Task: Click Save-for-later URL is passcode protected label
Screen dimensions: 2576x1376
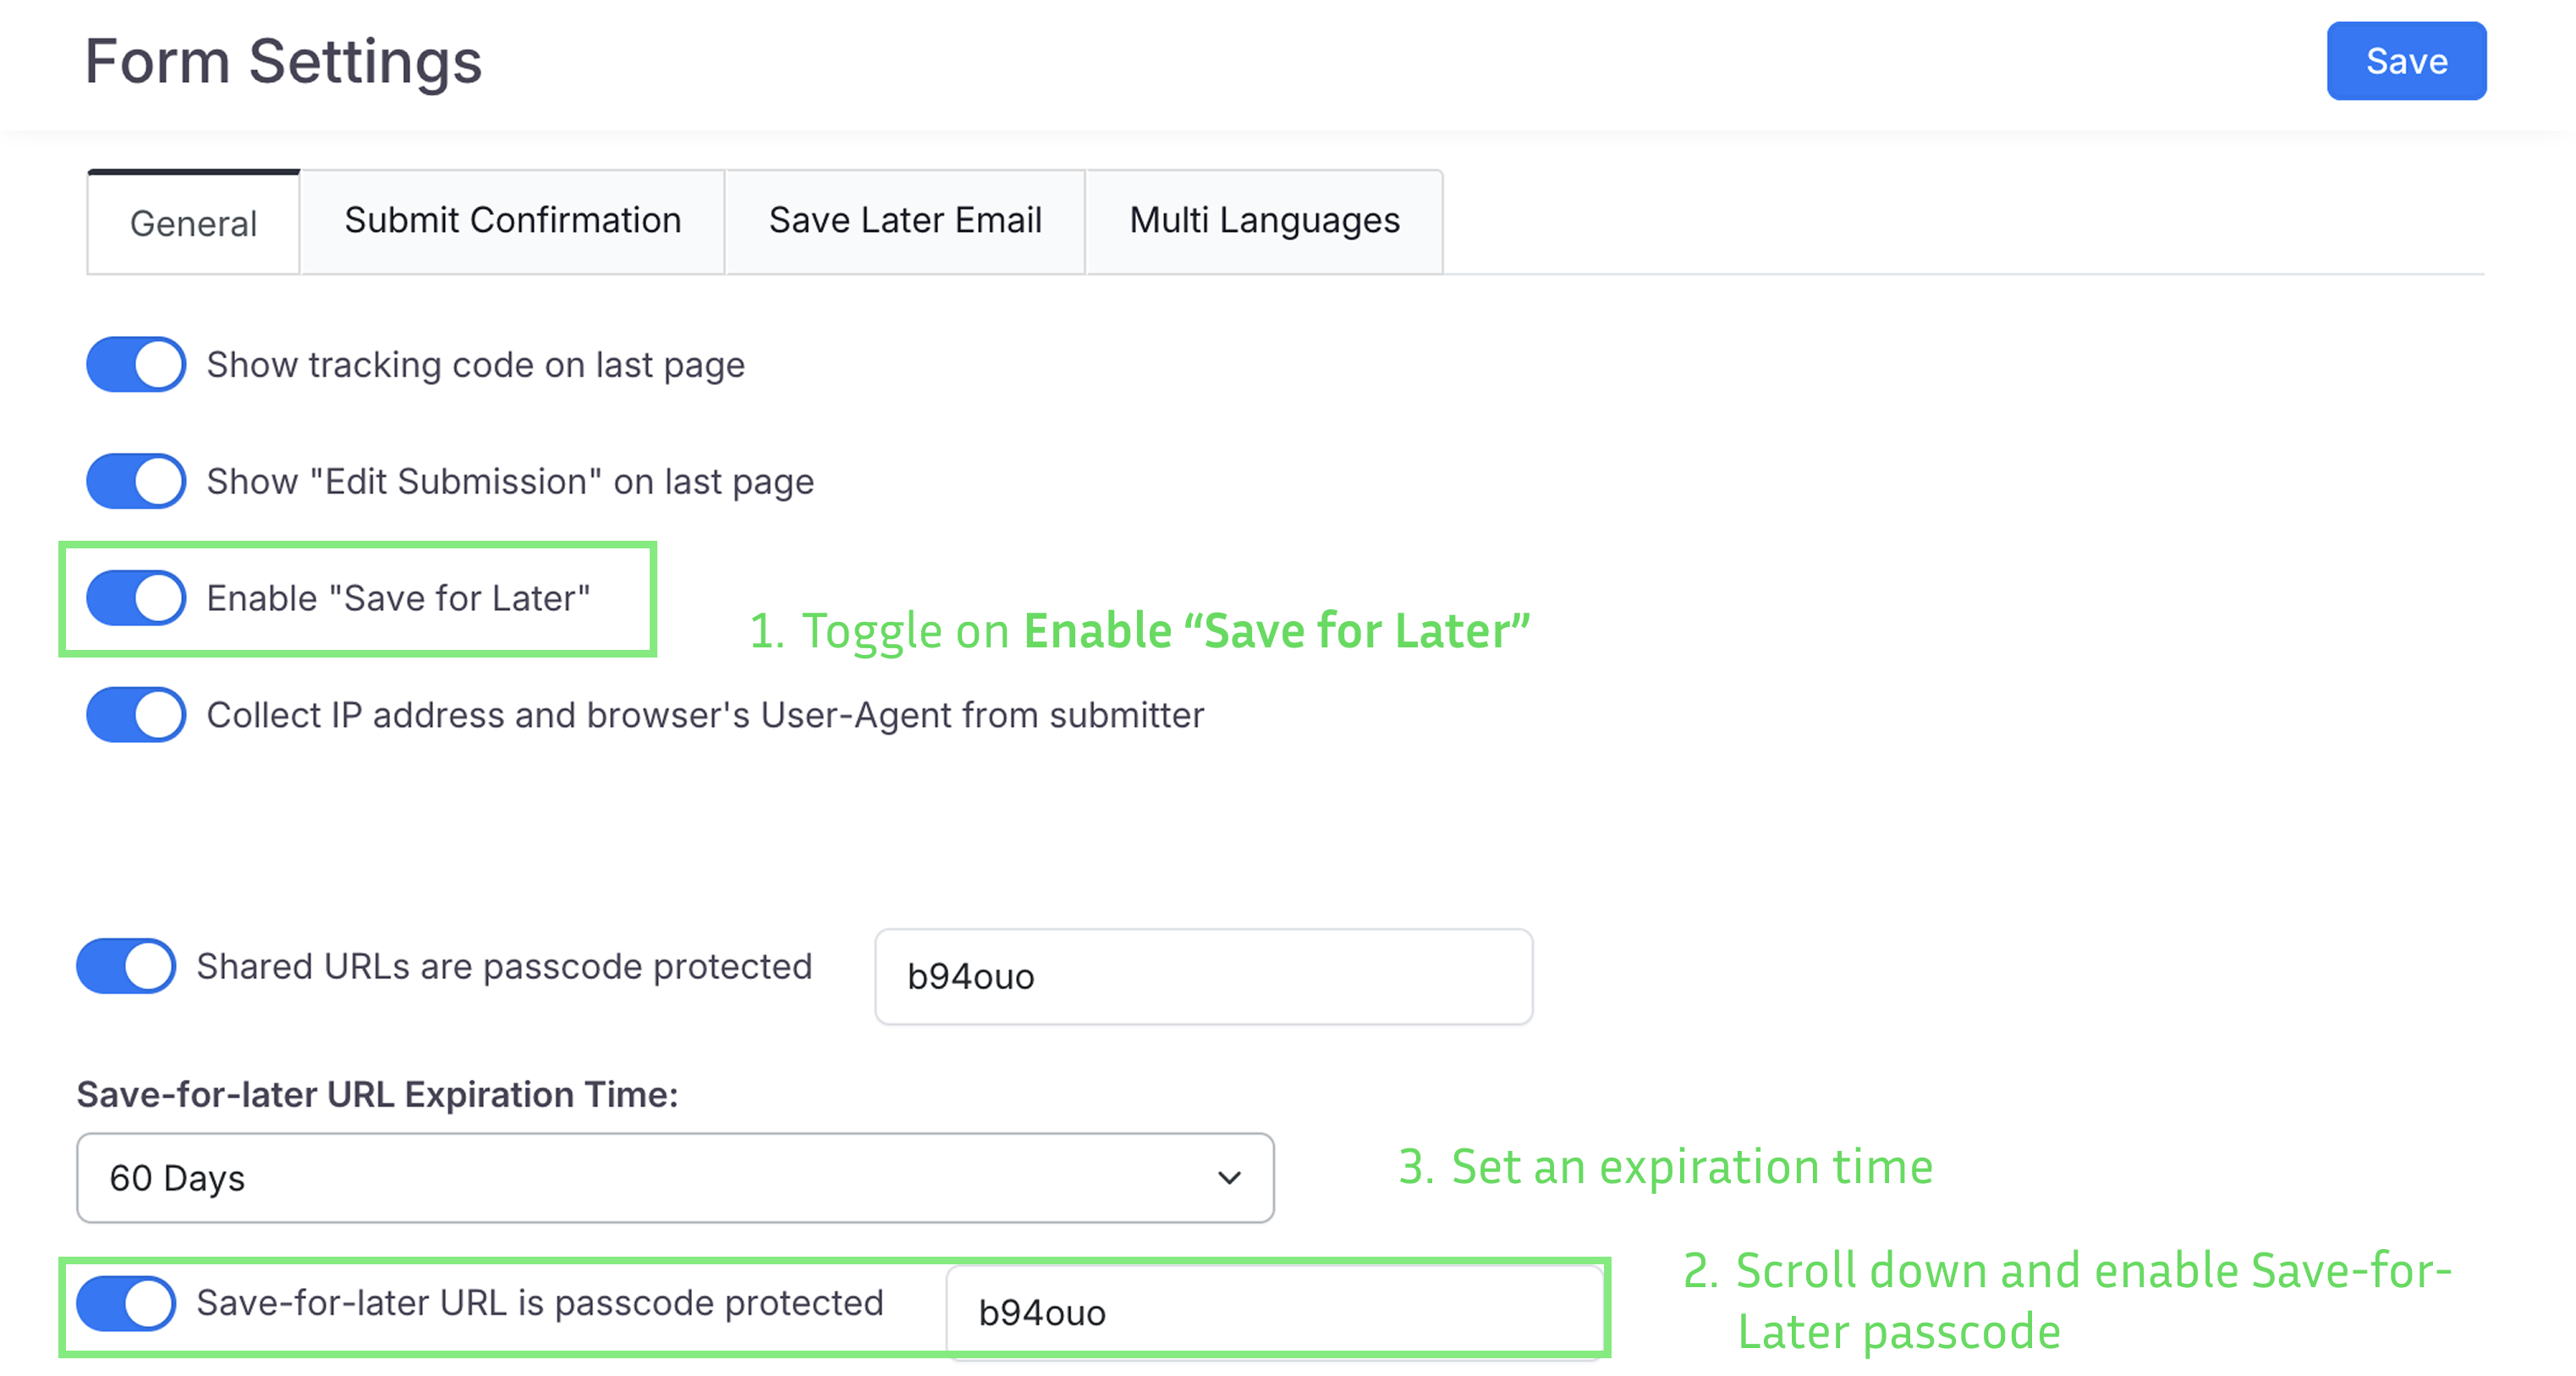Action: tap(540, 1303)
